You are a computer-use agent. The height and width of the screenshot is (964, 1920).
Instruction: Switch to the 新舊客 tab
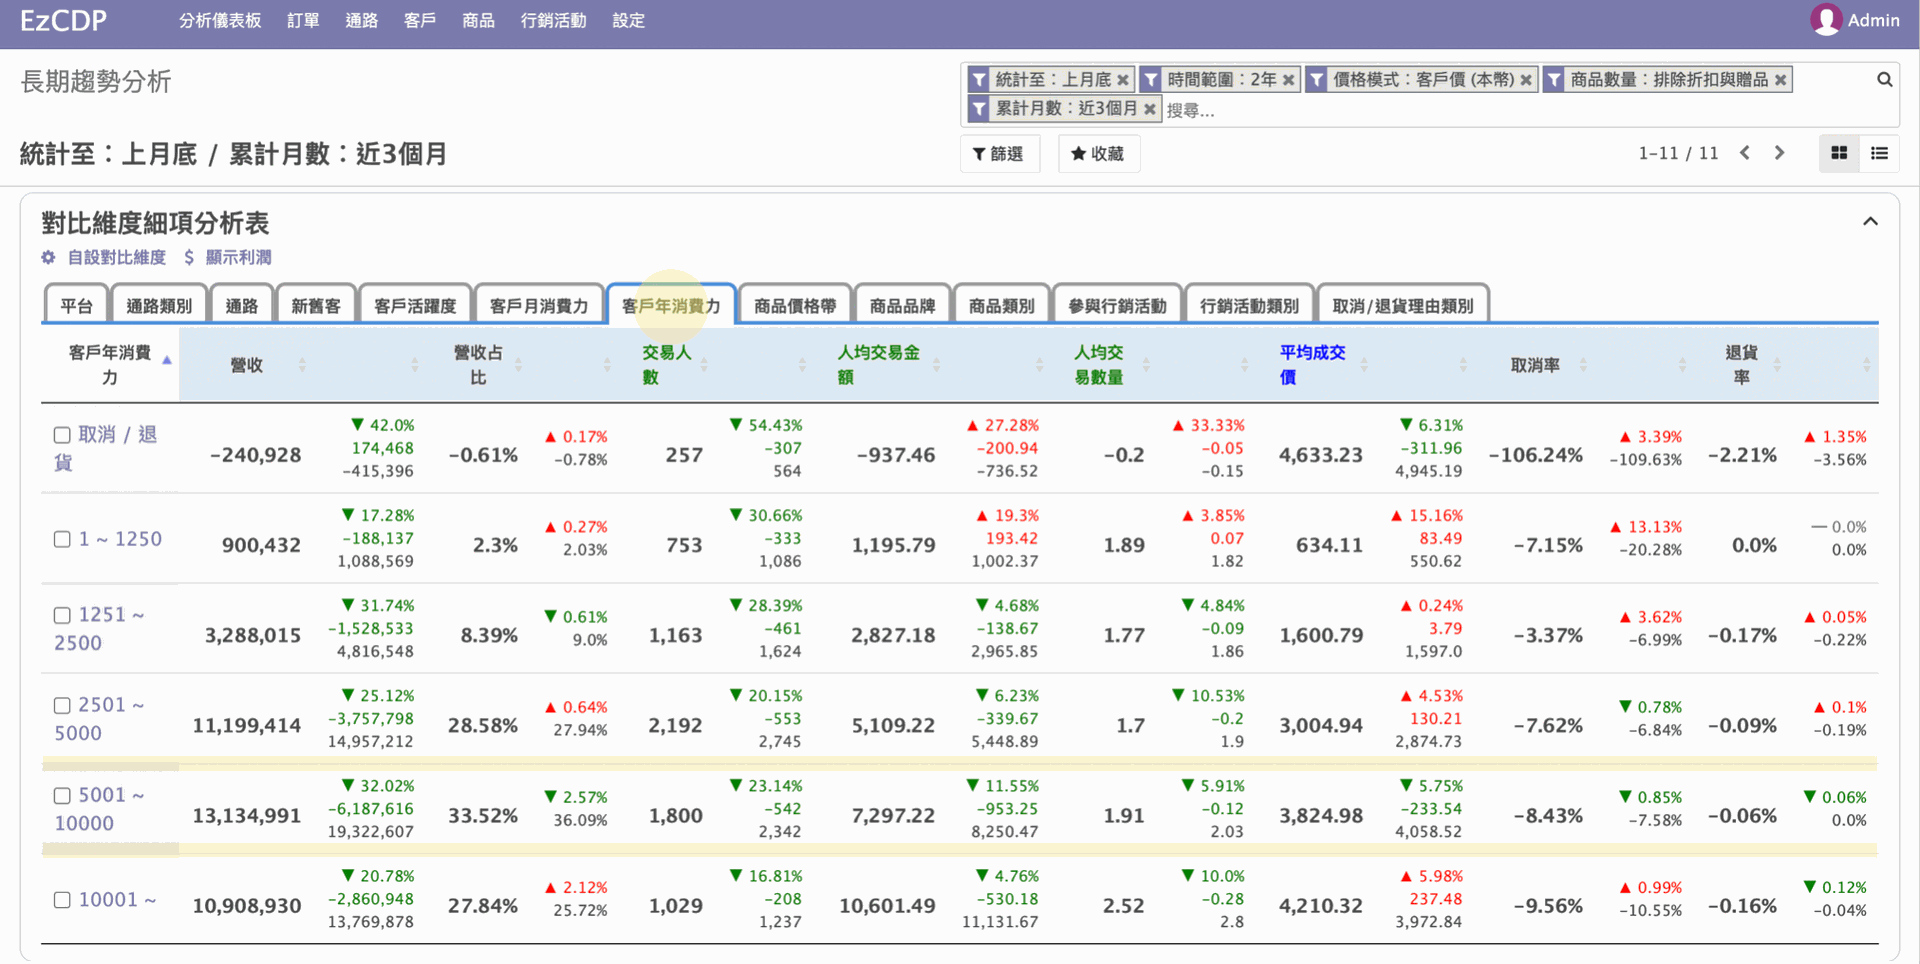[316, 306]
